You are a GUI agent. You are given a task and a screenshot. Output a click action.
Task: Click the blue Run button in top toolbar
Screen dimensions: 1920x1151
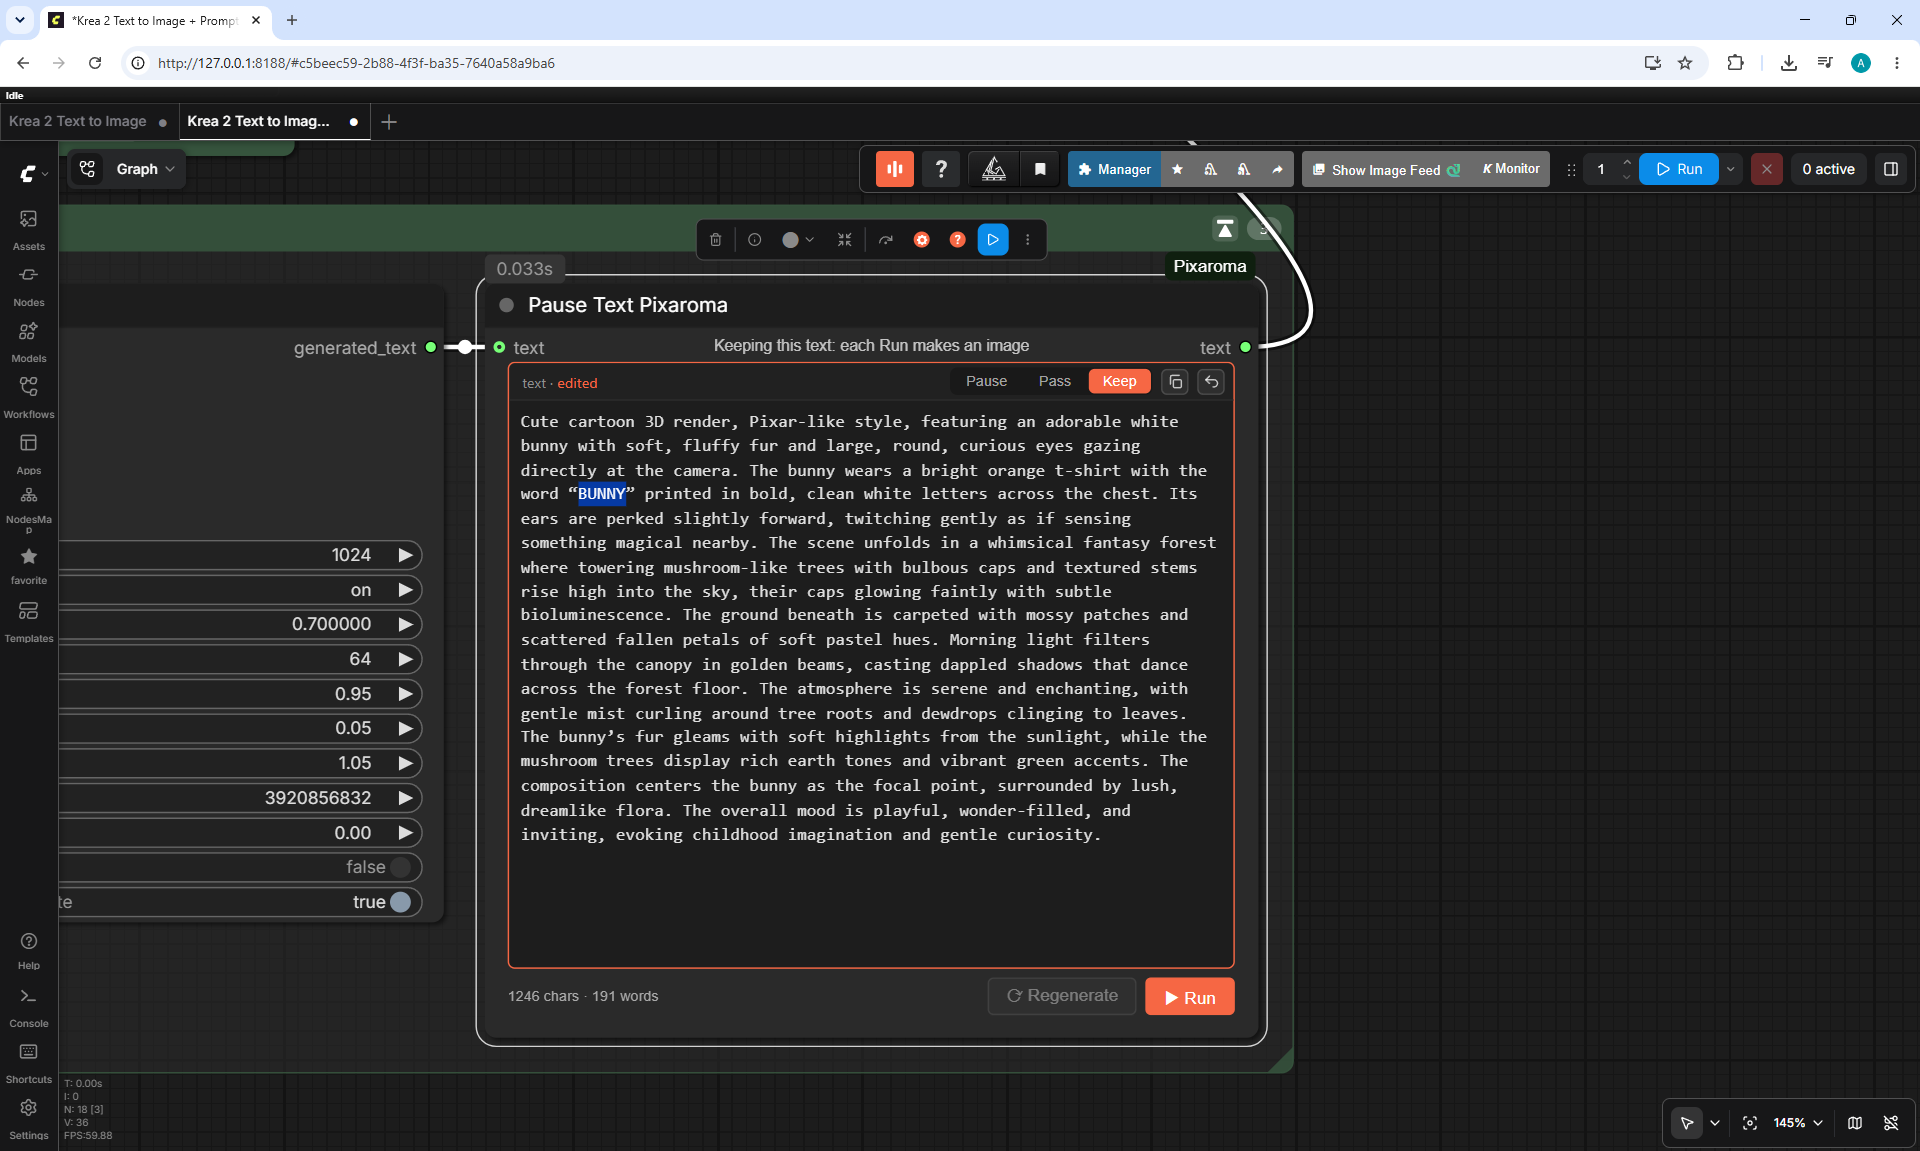tap(1679, 169)
